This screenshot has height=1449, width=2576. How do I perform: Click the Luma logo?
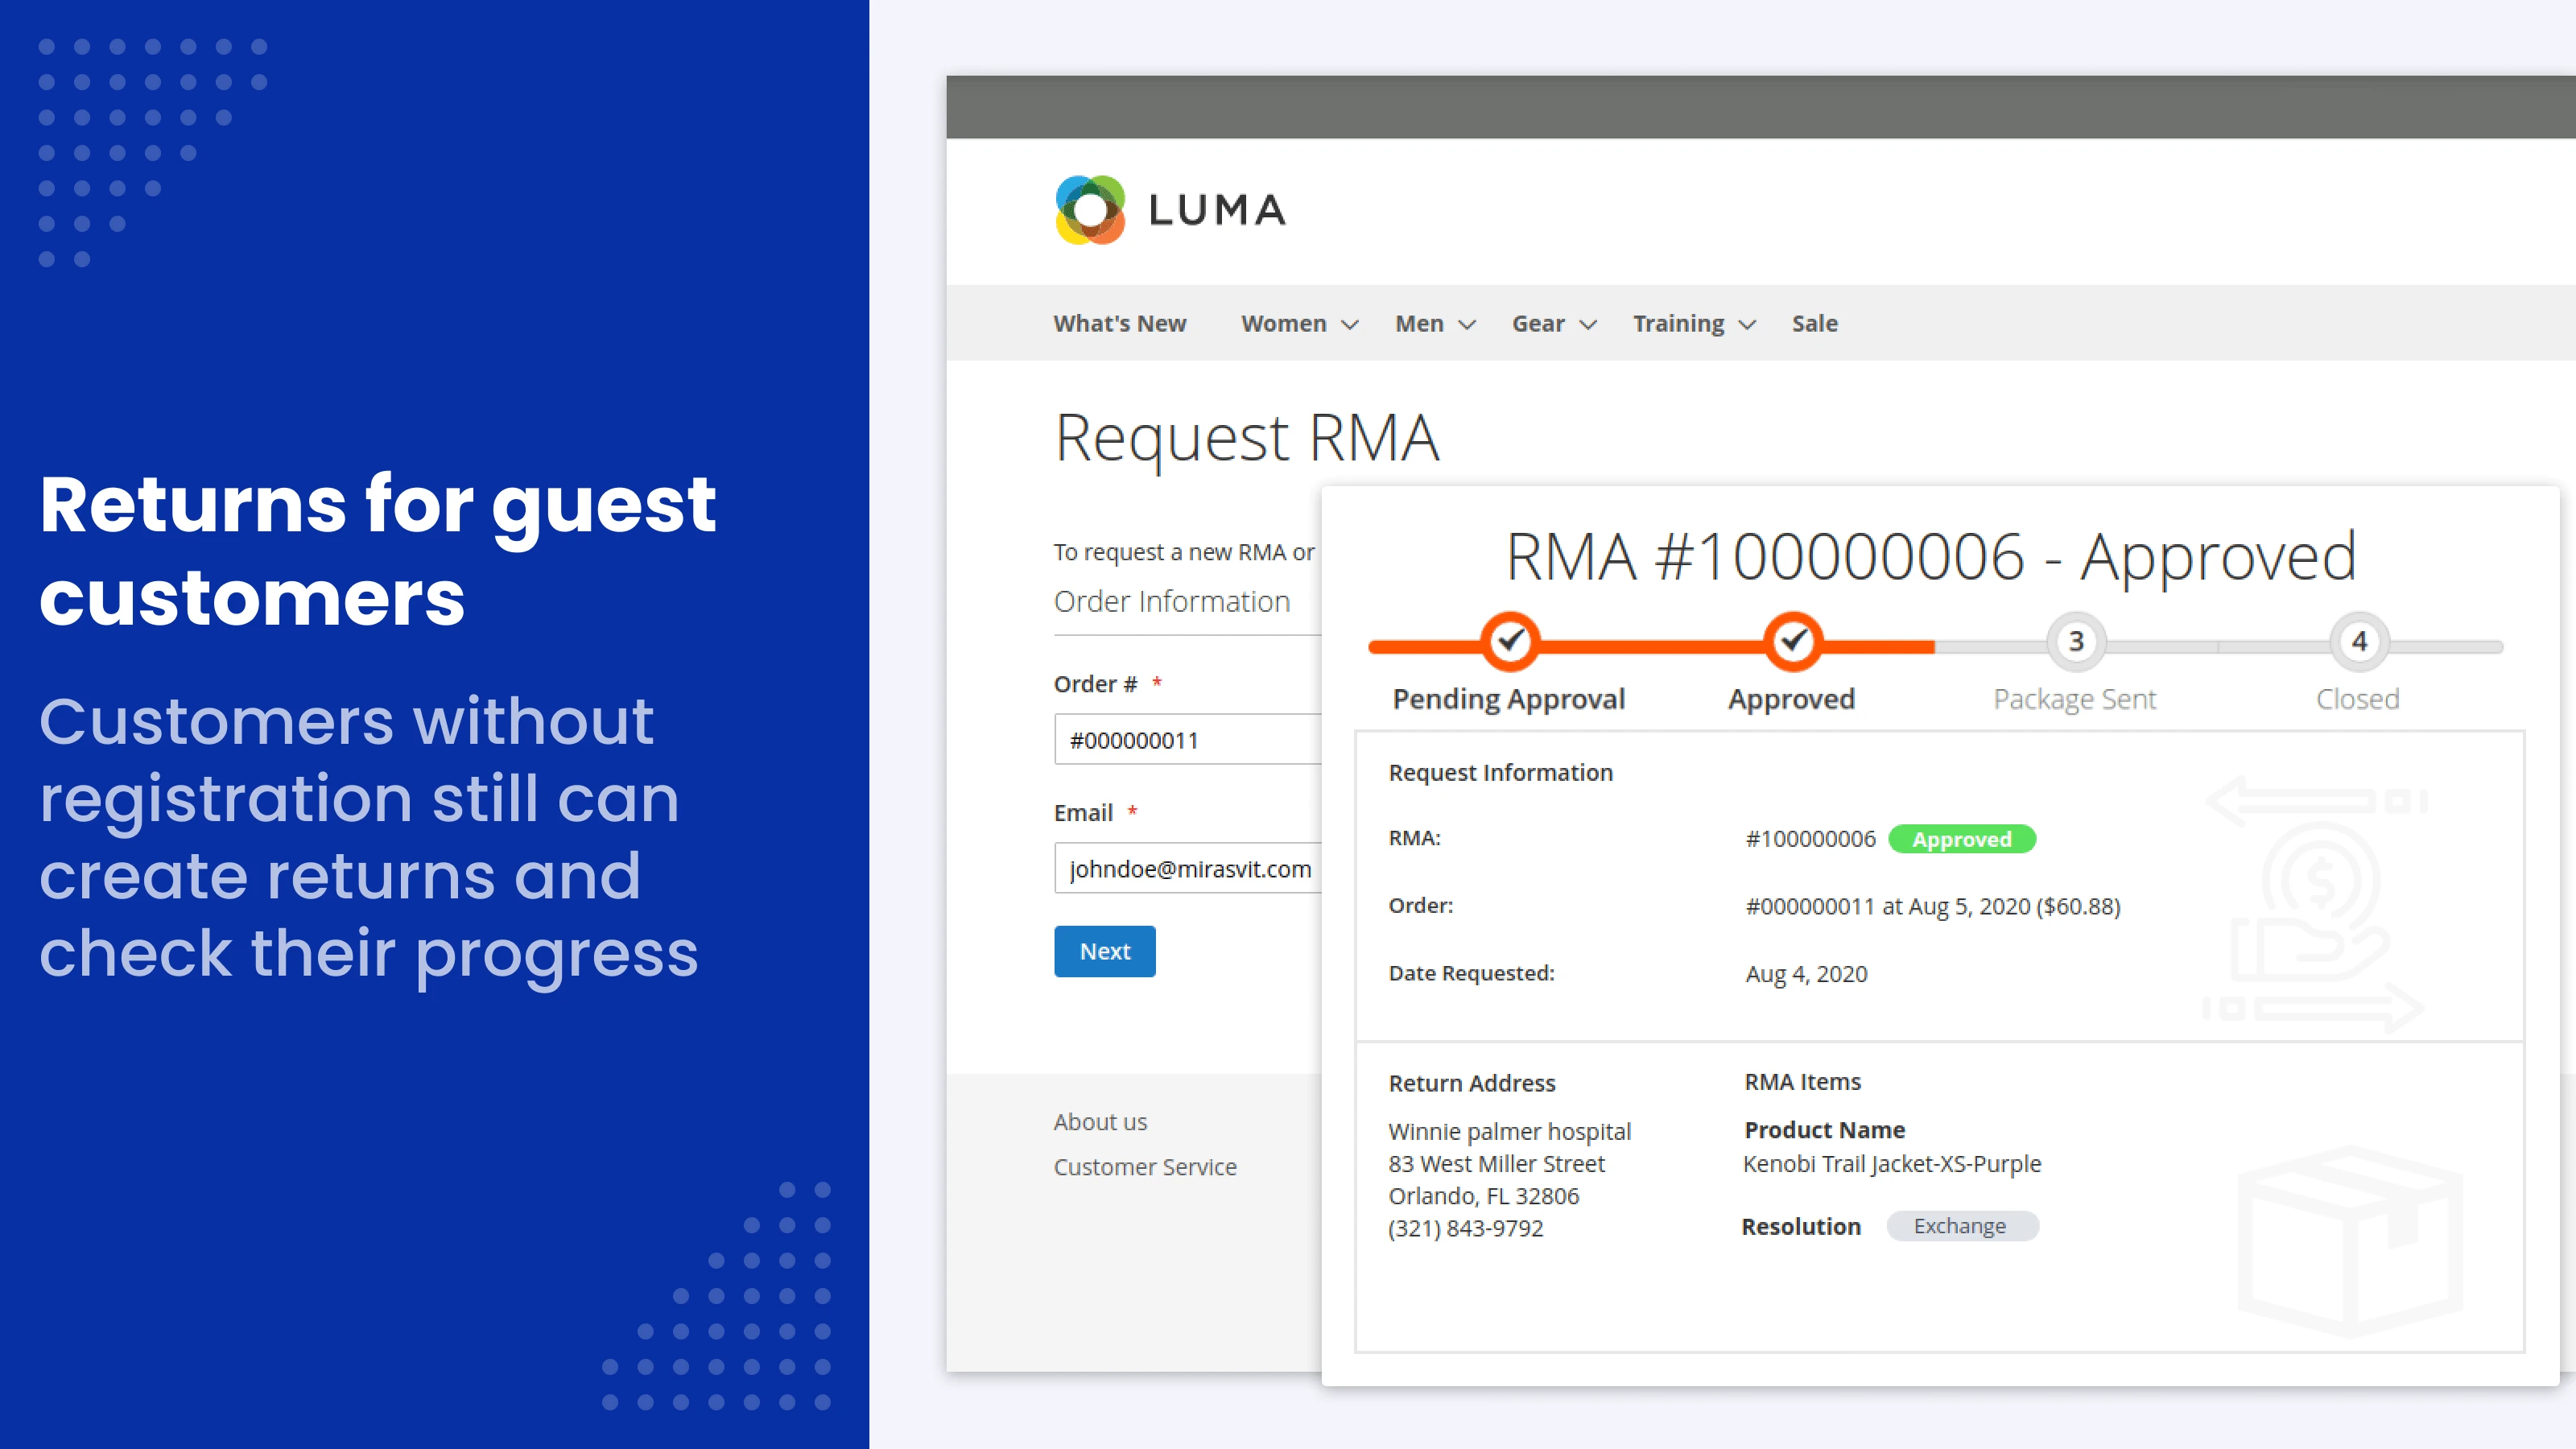point(1168,210)
